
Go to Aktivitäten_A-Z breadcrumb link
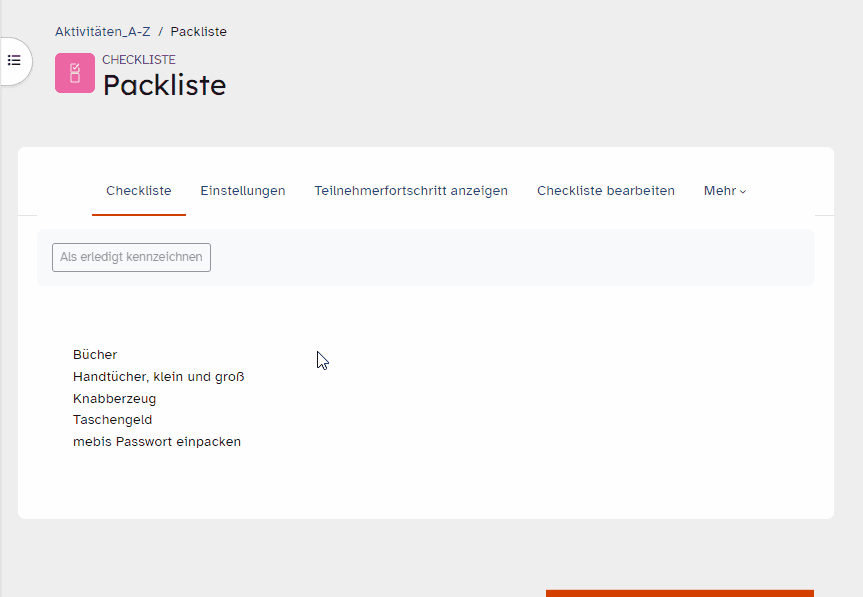102,32
